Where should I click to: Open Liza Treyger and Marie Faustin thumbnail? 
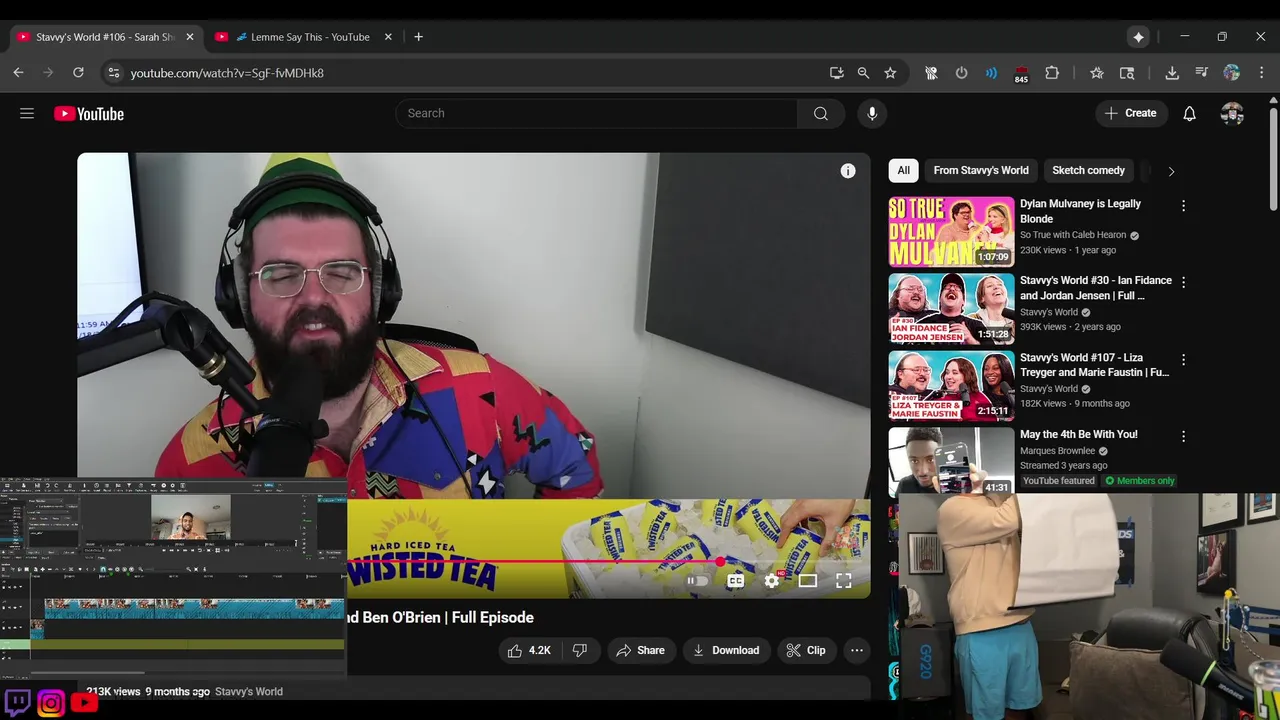tap(951, 386)
